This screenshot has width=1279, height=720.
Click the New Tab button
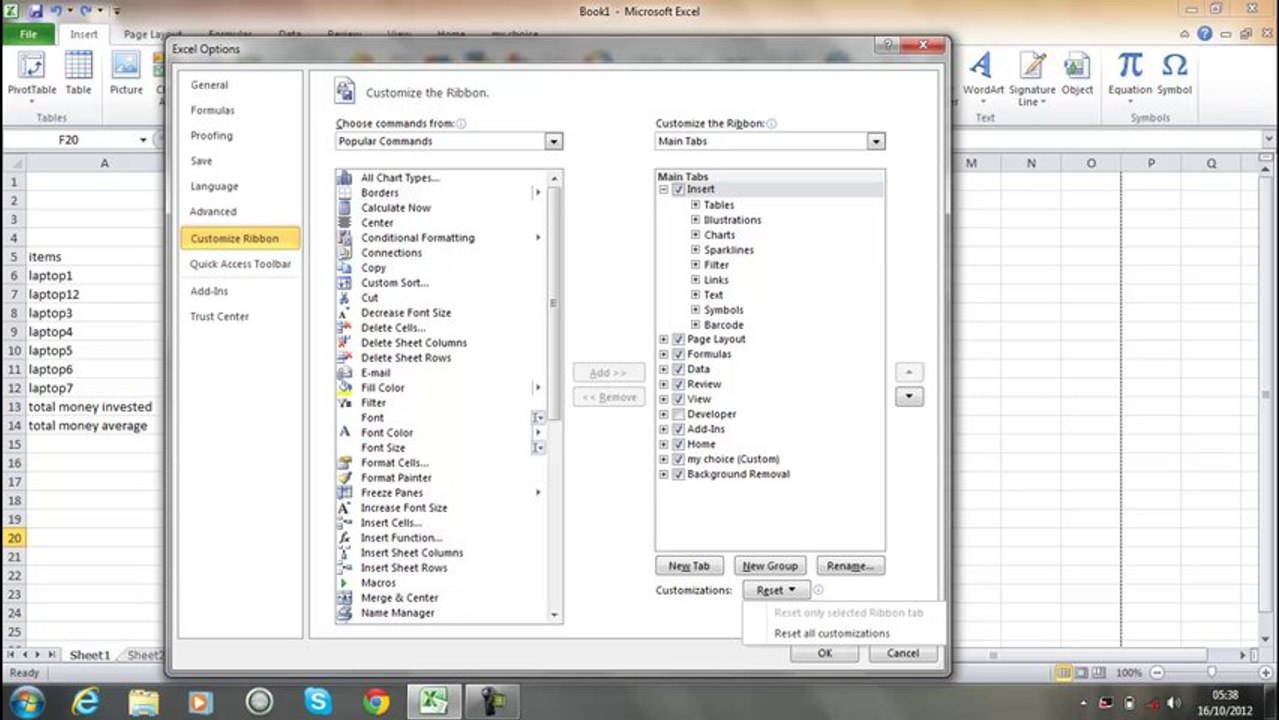coord(689,566)
